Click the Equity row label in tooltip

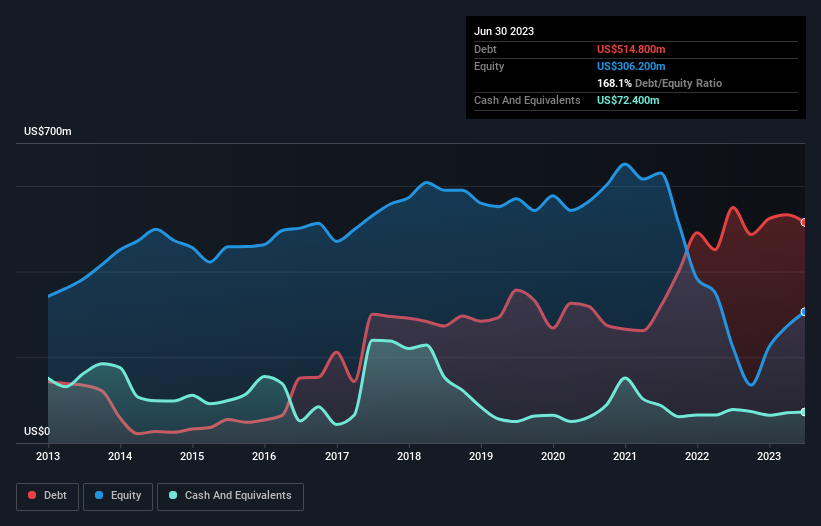(489, 66)
